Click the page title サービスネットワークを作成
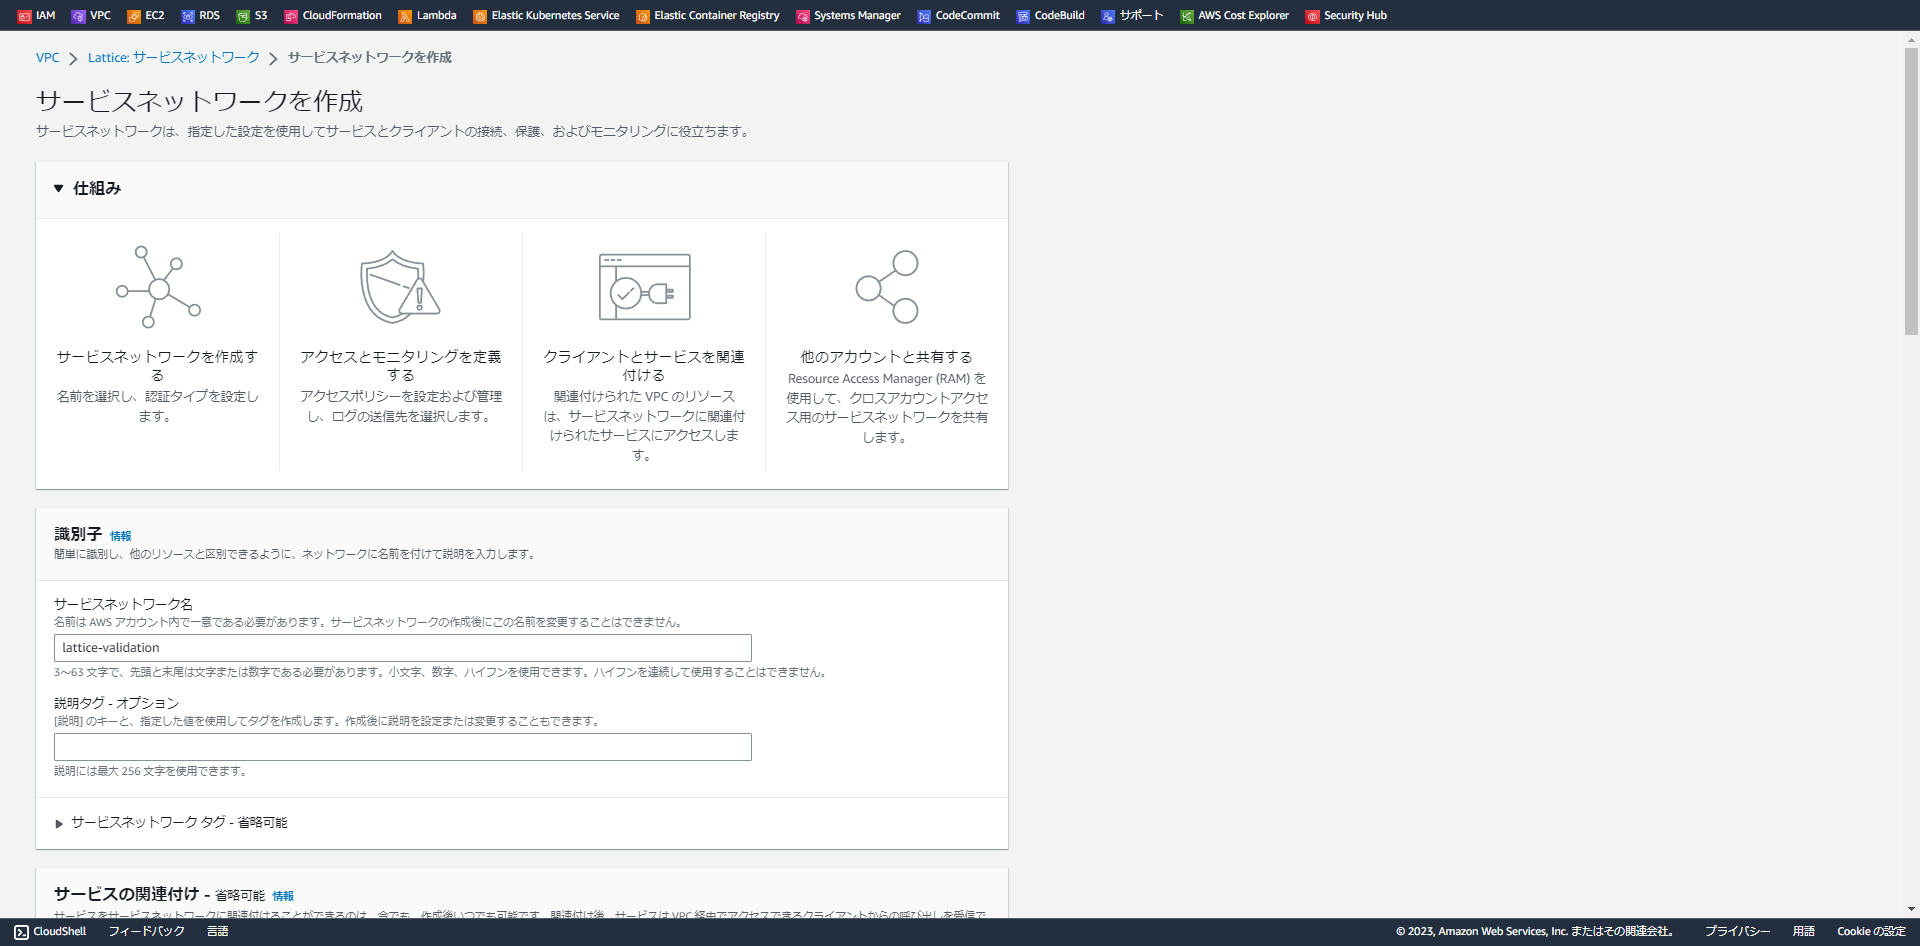 pos(199,101)
